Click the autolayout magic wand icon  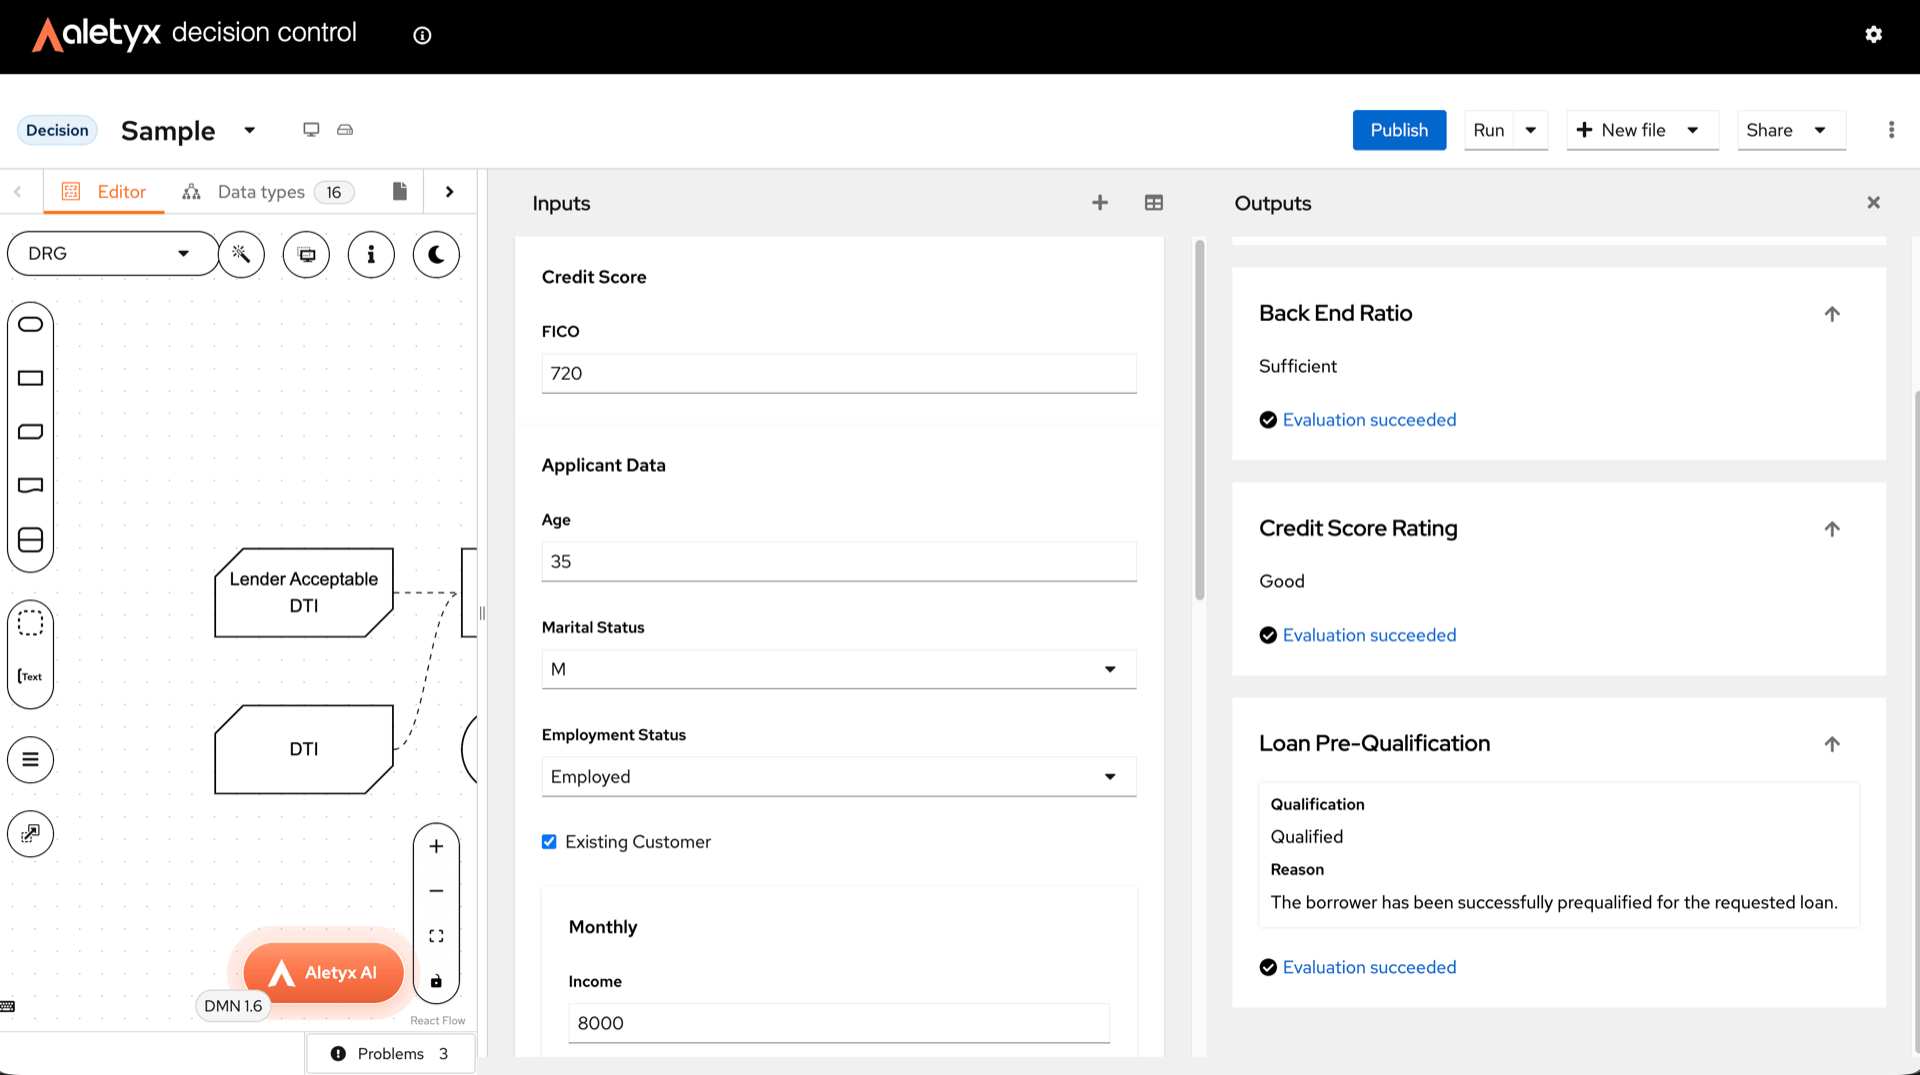tap(241, 254)
